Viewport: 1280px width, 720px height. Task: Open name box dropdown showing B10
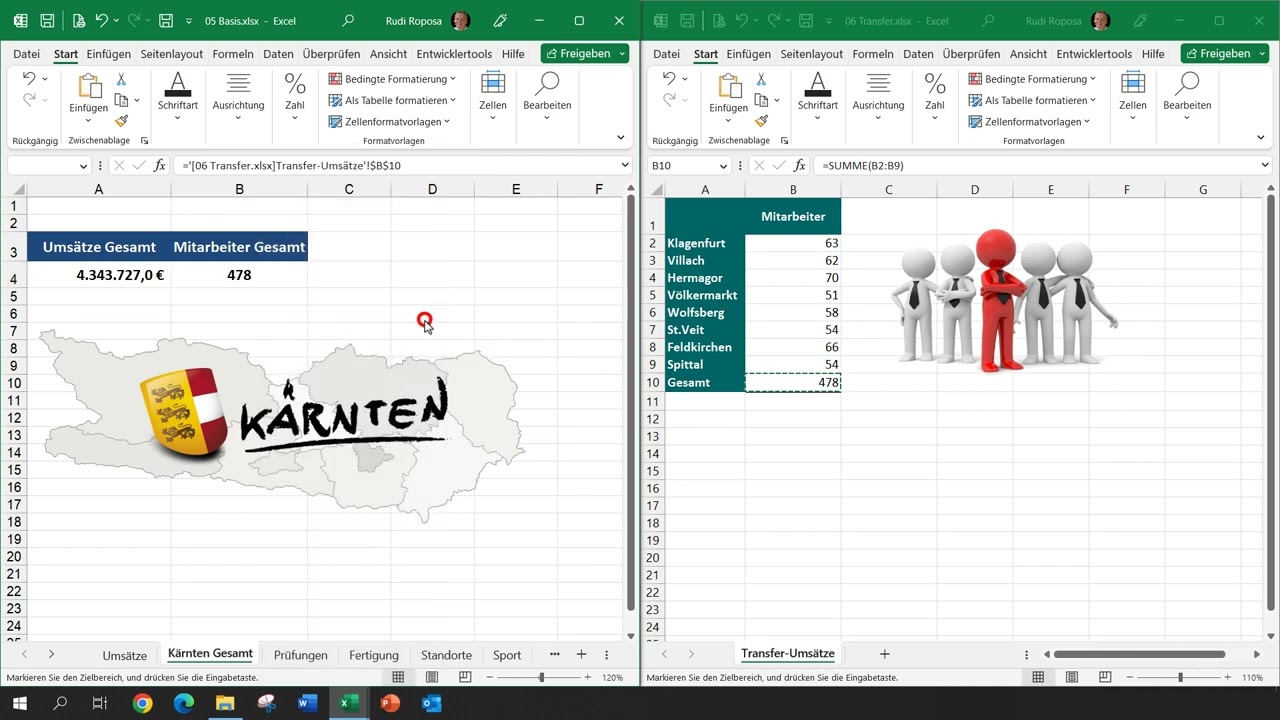pyautogui.click(x=723, y=166)
